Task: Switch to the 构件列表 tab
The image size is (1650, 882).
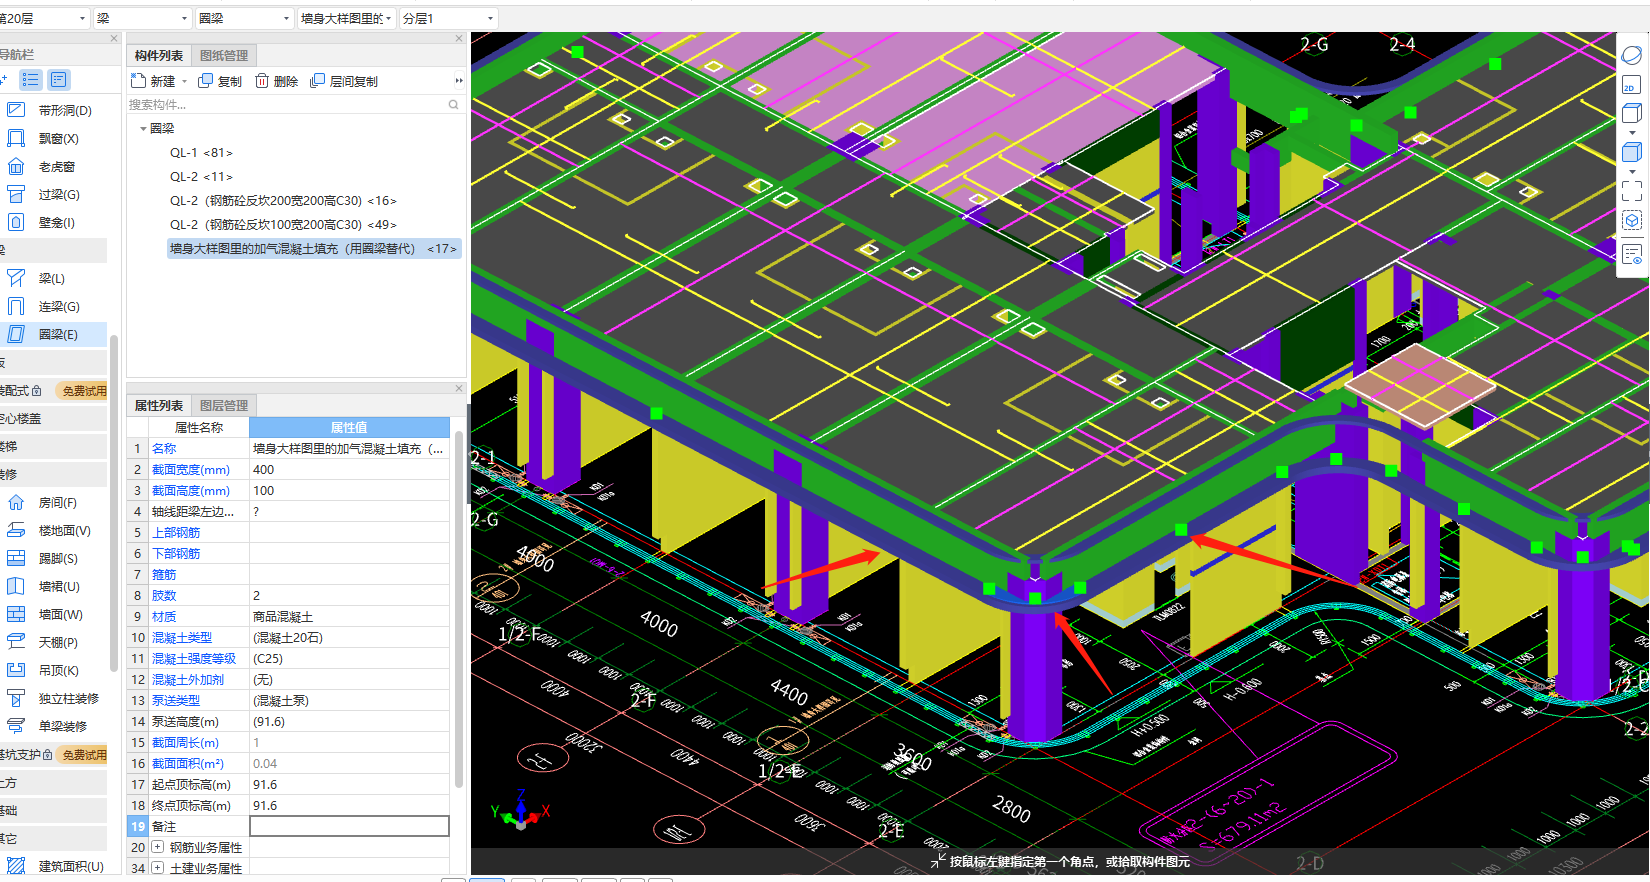Action: (159, 55)
